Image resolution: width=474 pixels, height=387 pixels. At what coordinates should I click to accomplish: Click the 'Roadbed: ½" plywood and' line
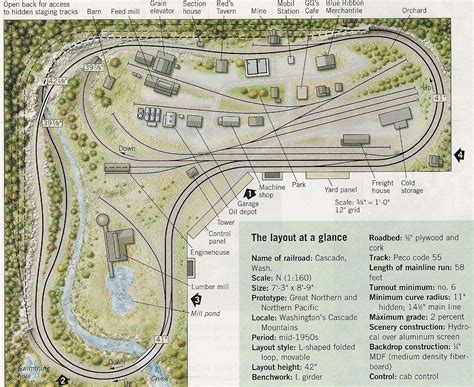pyautogui.click(x=414, y=238)
